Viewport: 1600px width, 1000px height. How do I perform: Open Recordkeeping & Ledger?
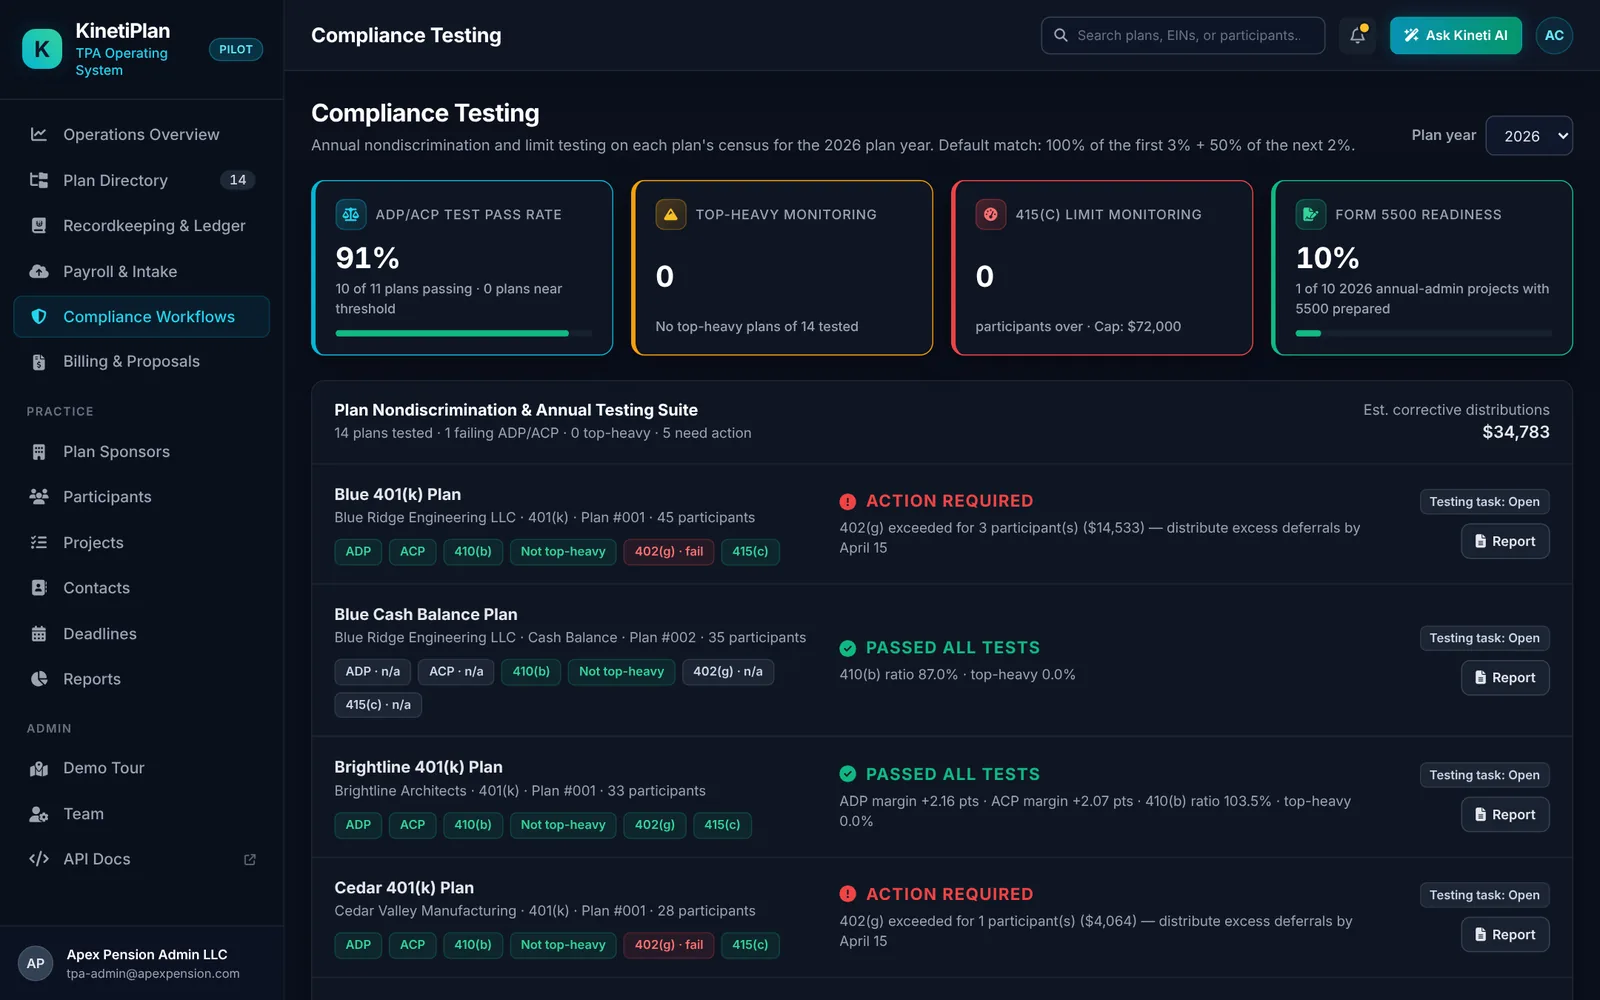[x=142, y=226]
